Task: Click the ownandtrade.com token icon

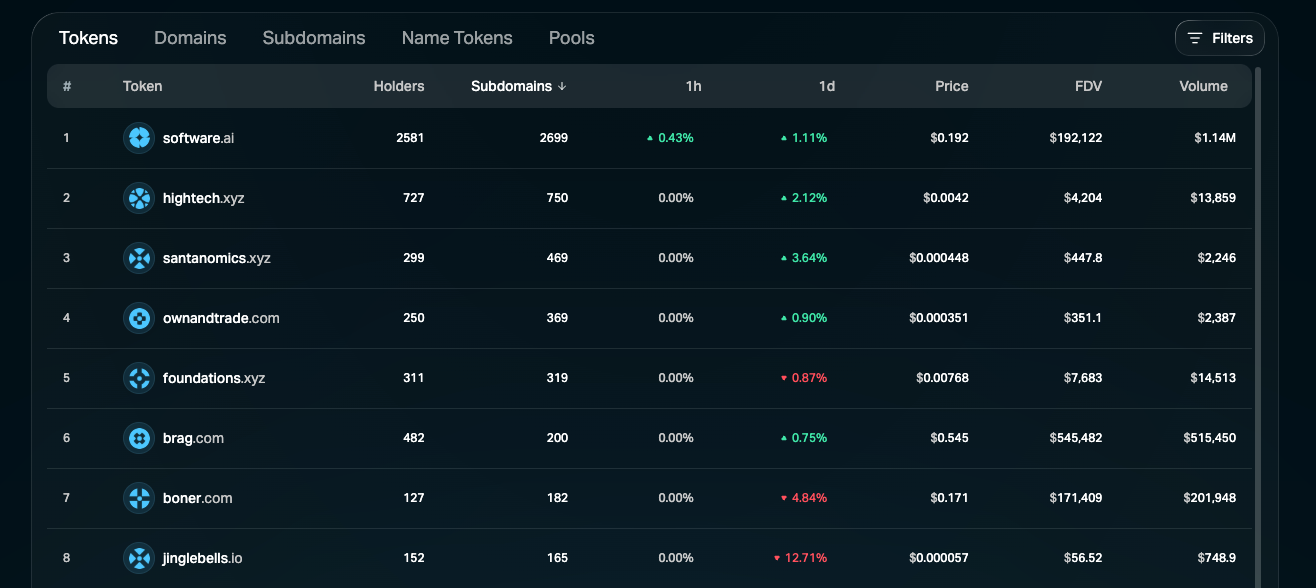Action: (x=138, y=318)
